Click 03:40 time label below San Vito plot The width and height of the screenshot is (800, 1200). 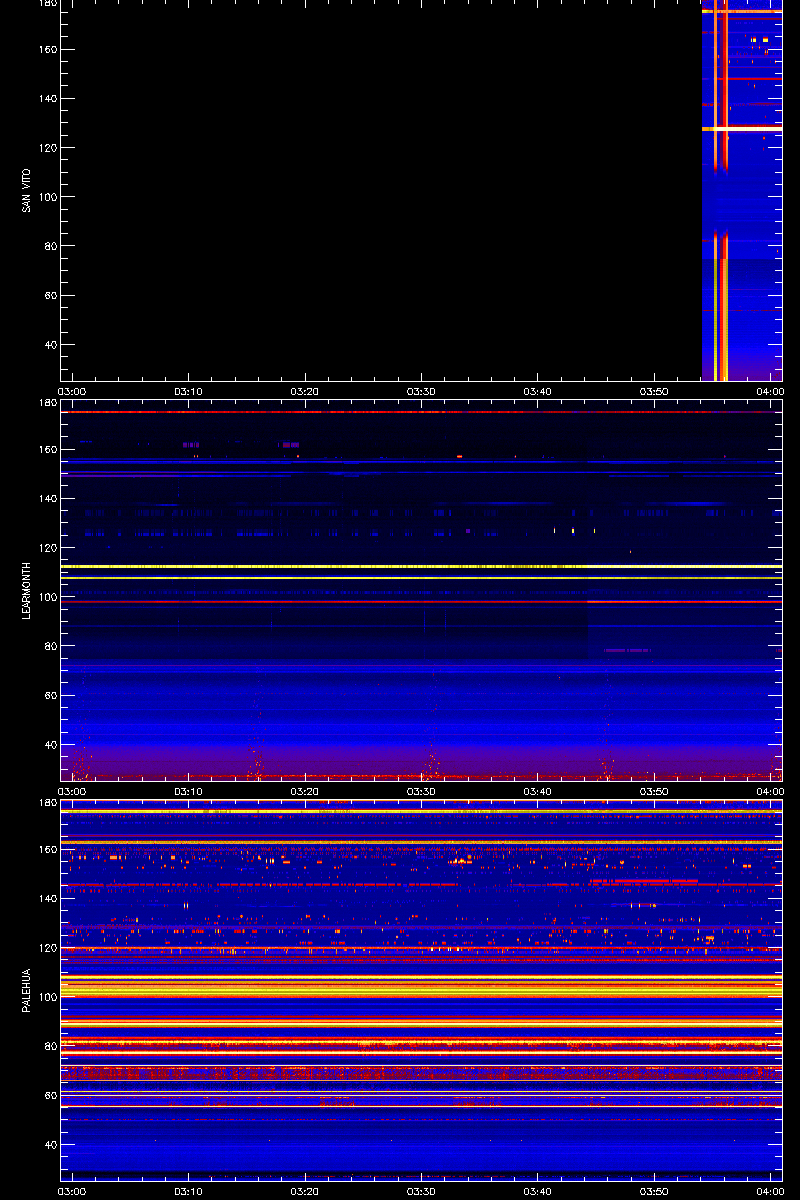(538, 392)
